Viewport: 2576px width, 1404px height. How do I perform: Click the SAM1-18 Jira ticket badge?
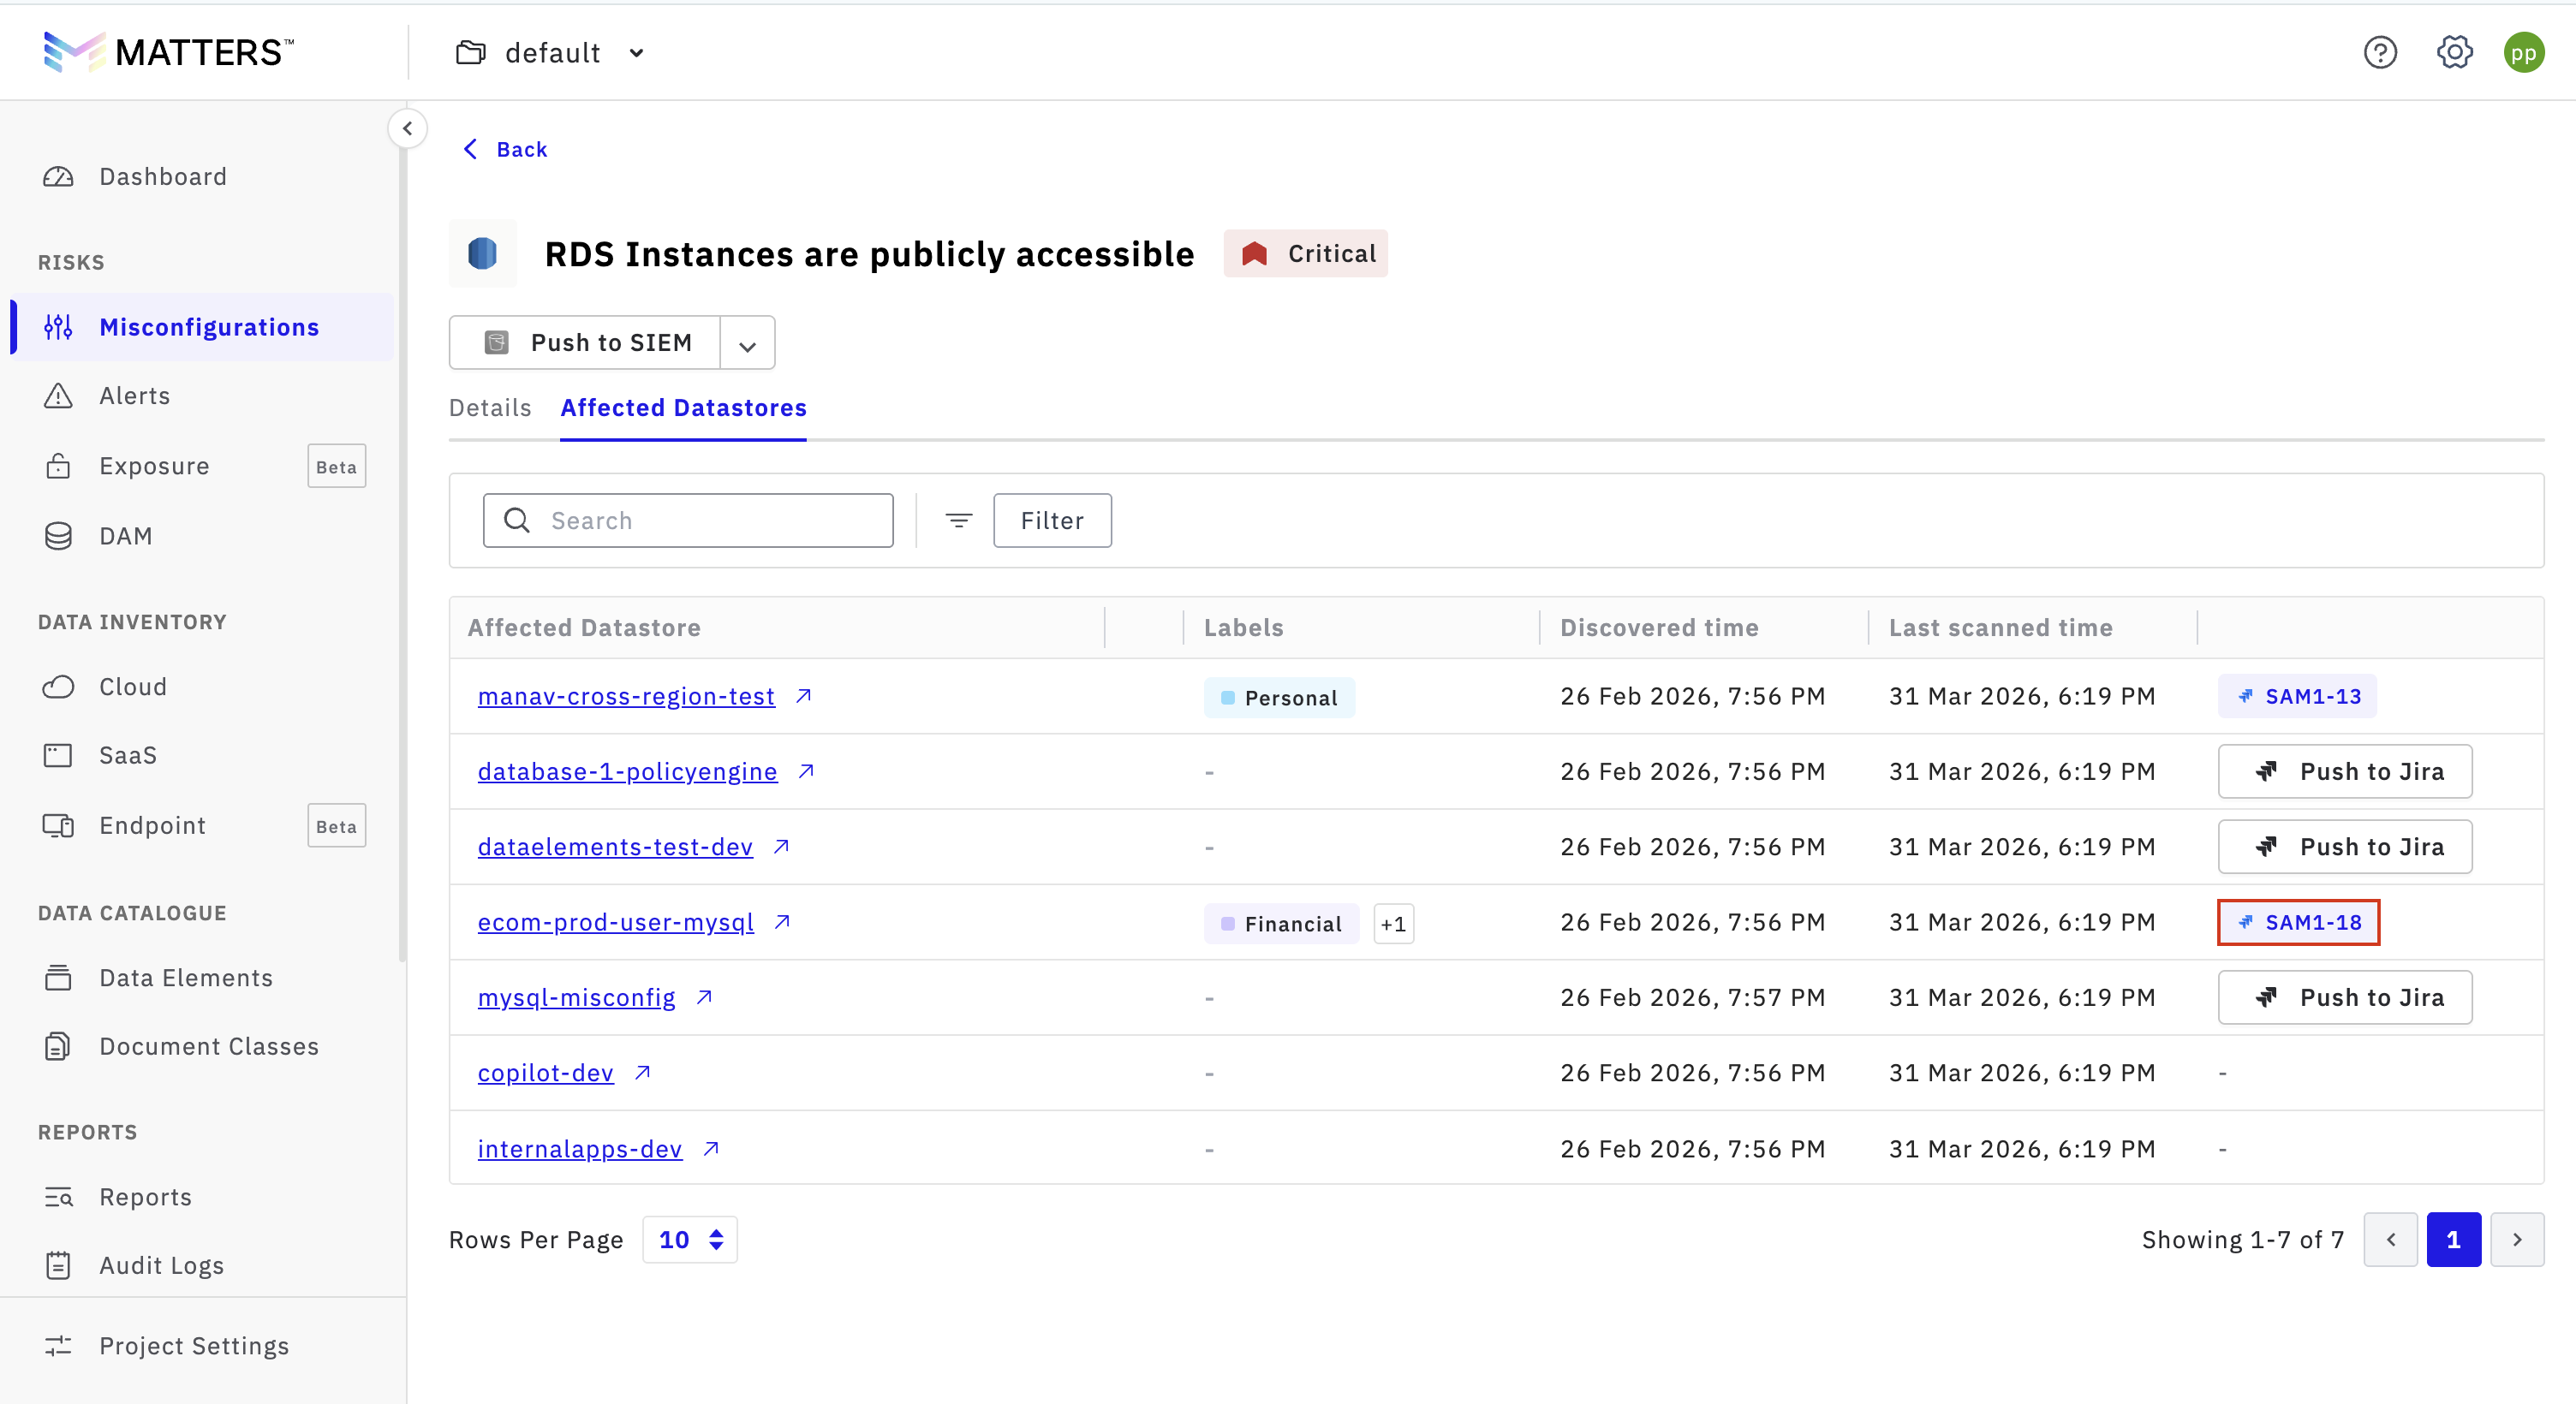coord(2298,922)
